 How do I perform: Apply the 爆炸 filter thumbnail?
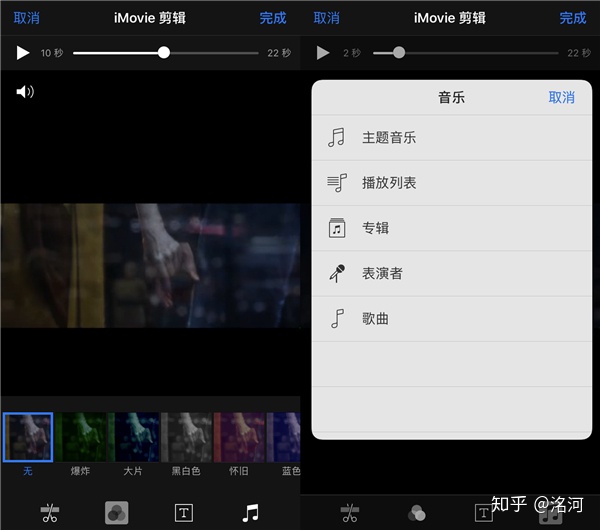click(x=81, y=437)
